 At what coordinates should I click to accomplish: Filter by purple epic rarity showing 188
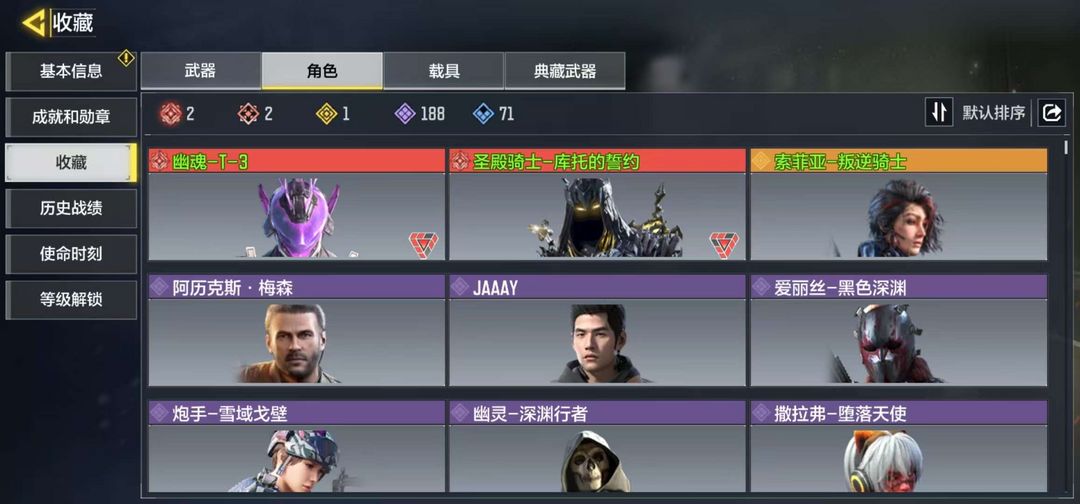pos(405,114)
